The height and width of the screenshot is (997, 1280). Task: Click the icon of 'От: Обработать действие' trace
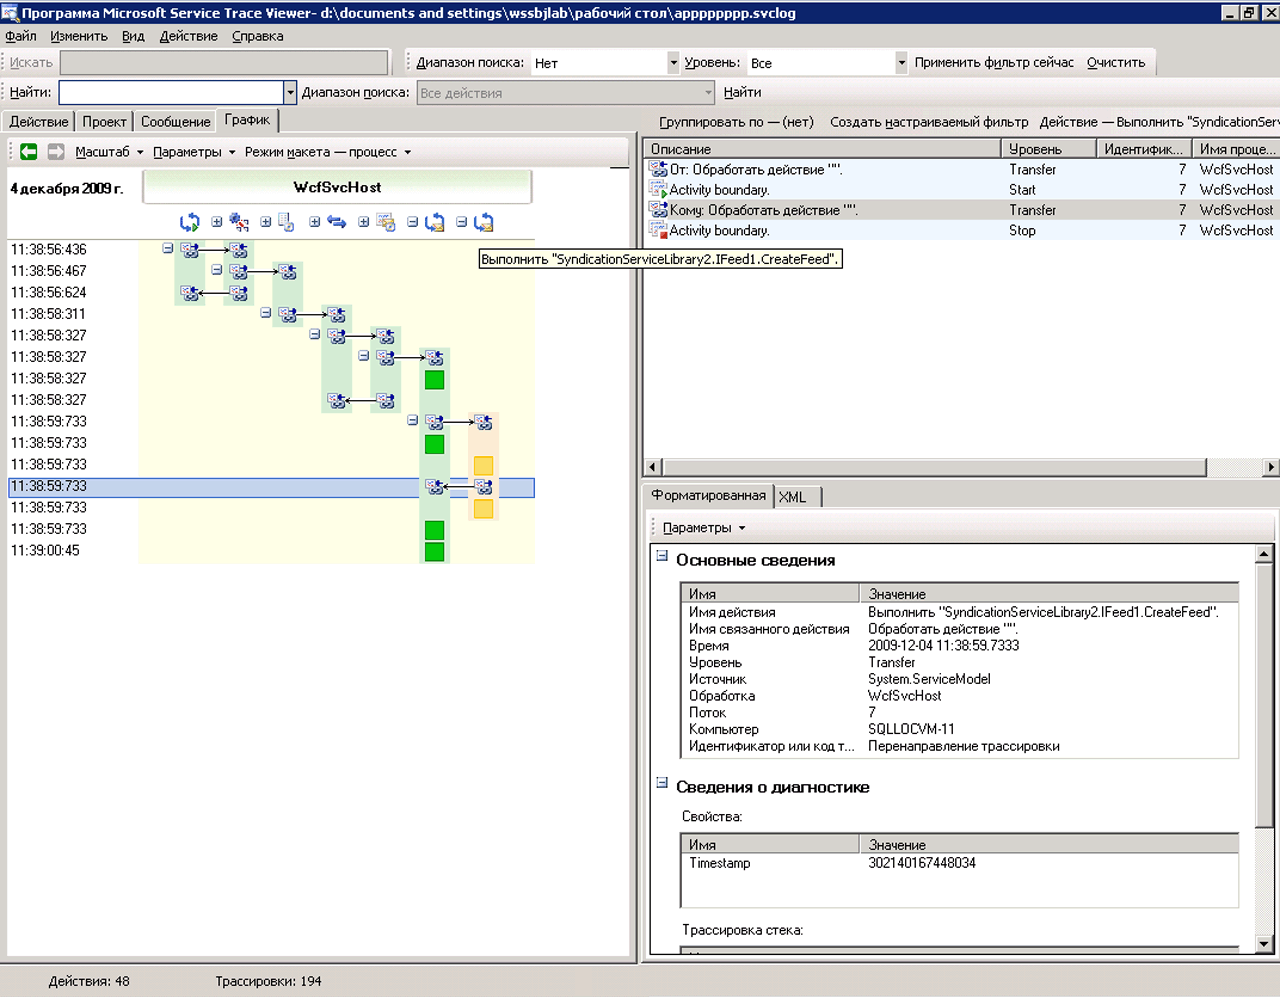click(x=658, y=169)
